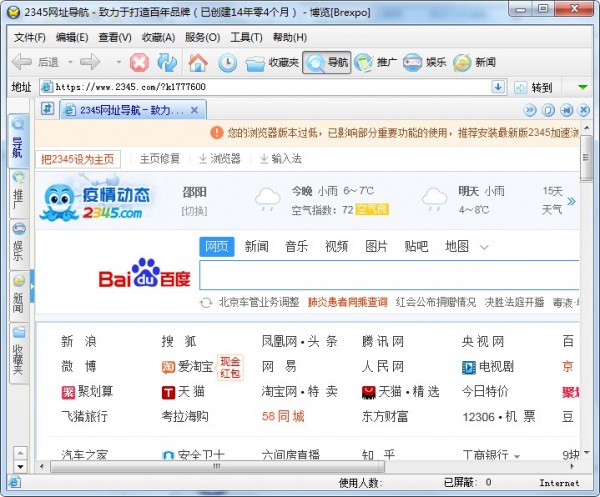Open the 聚划算 link
600x497 pixels.
tap(87, 392)
